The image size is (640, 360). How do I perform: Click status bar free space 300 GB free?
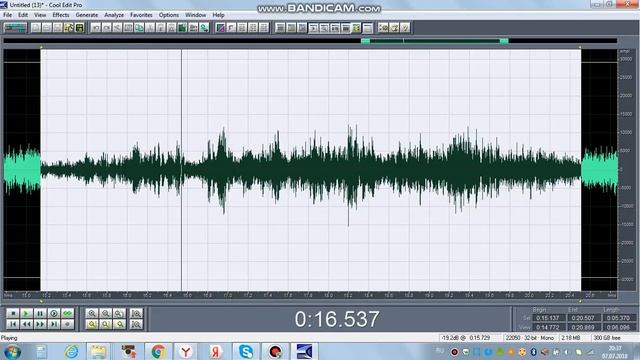[x=607, y=338]
